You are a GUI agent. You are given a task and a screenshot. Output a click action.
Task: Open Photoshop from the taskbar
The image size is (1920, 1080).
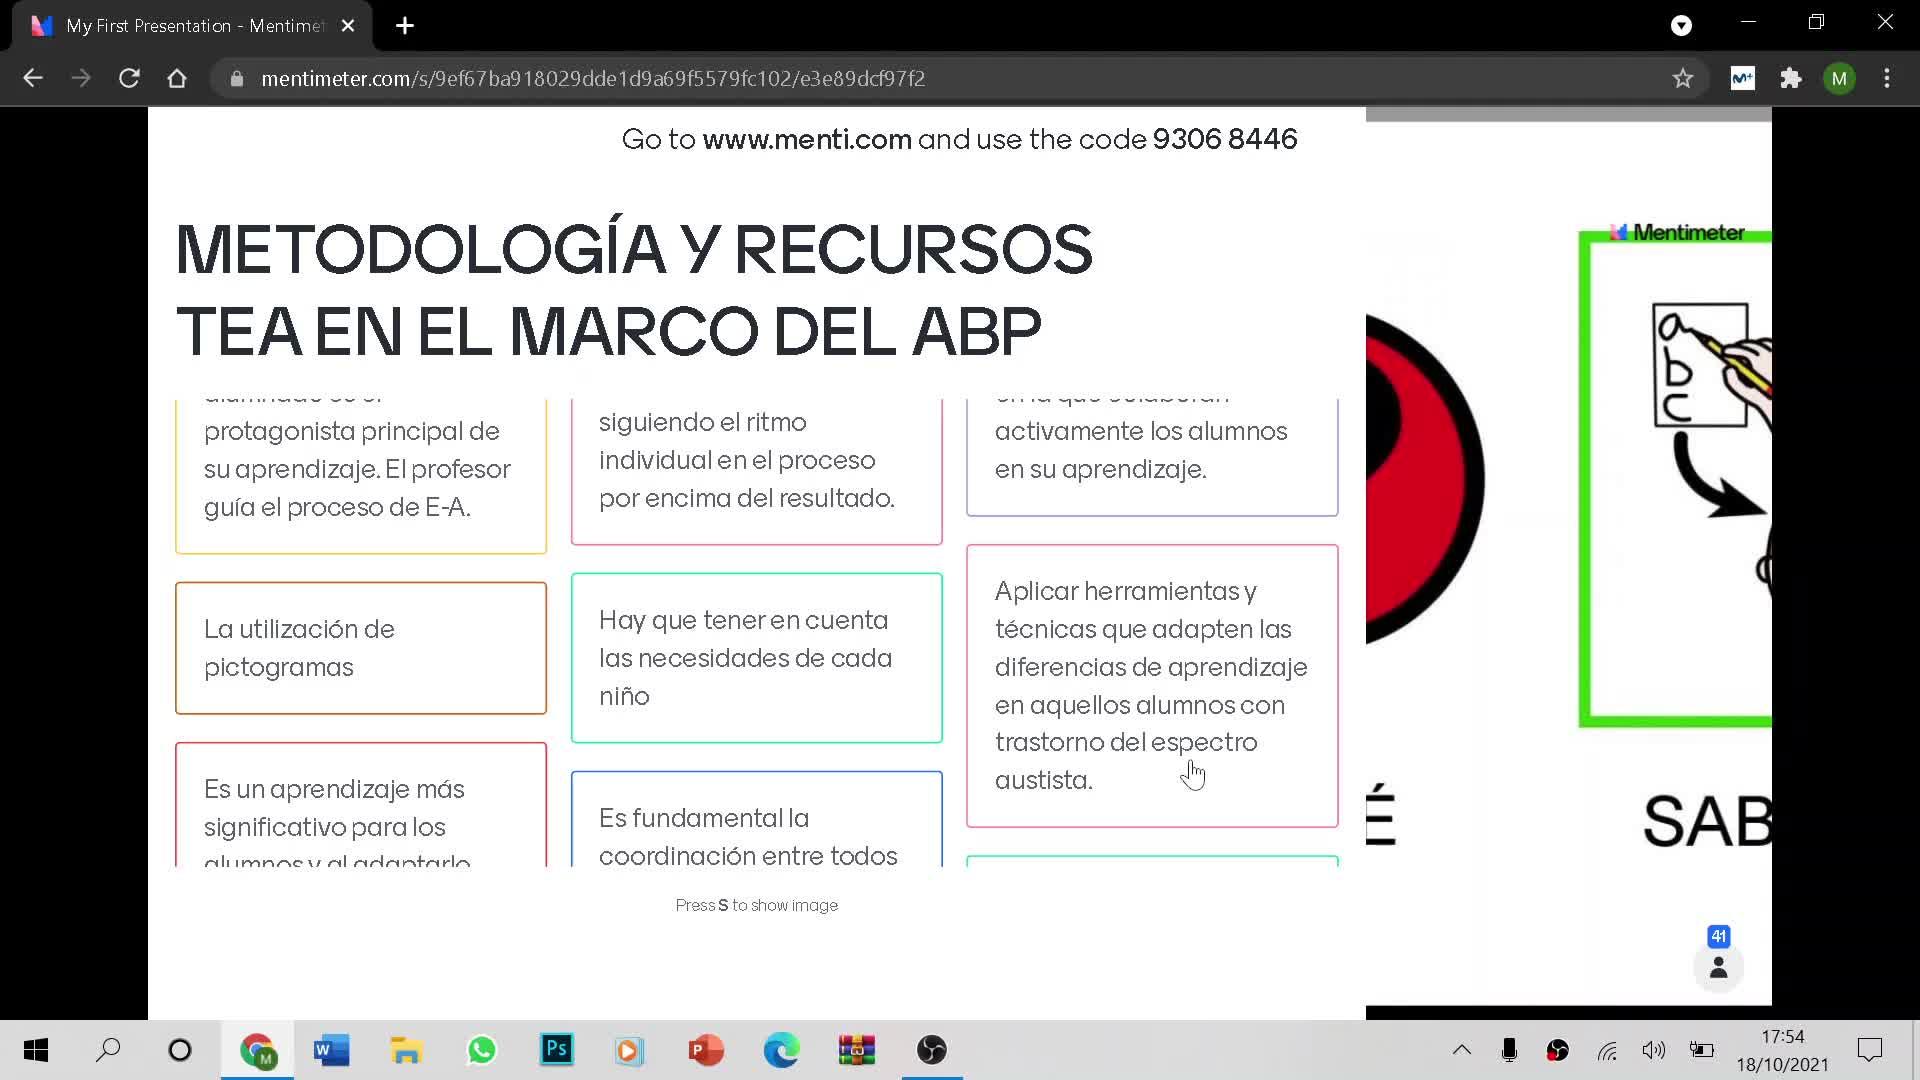[556, 1050]
